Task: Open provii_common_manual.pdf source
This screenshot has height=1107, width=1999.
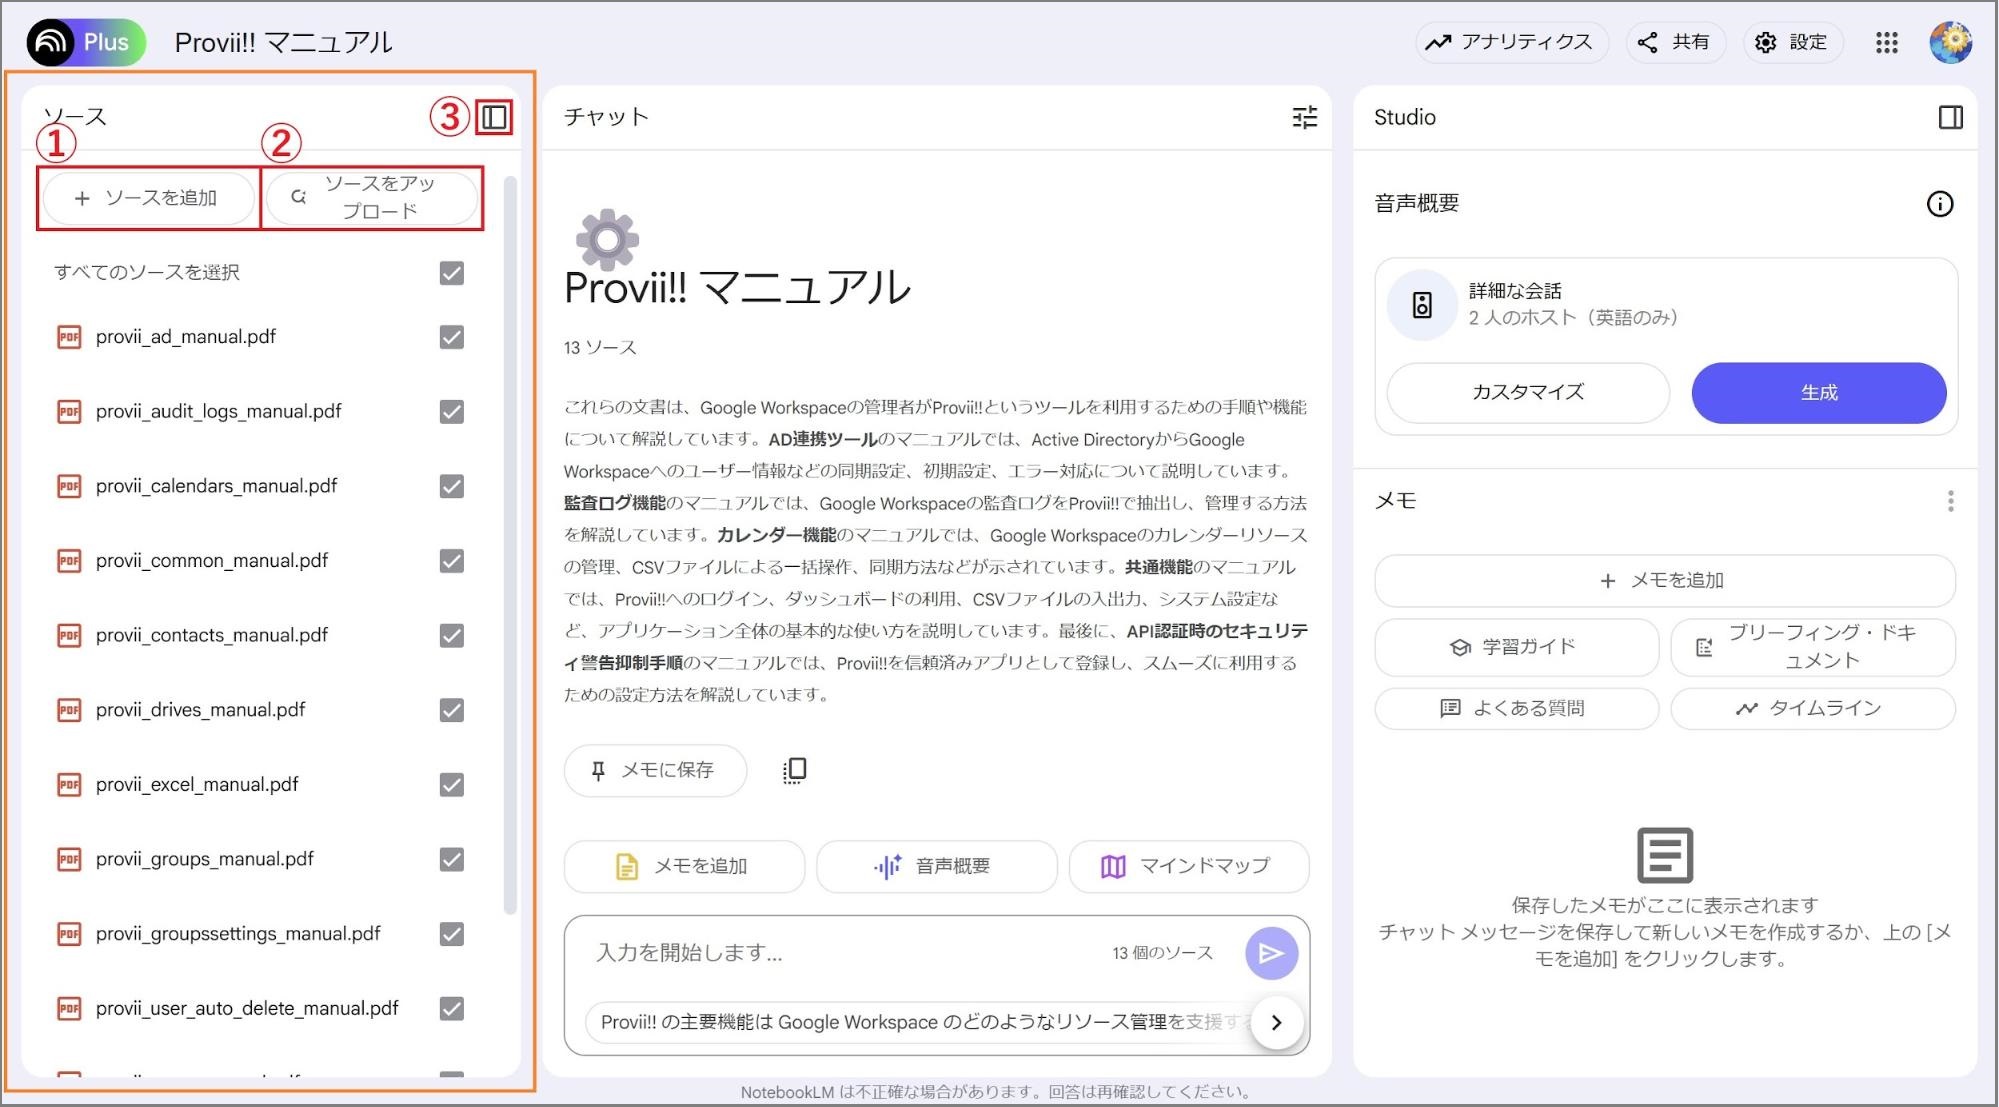Action: pos(212,561)
